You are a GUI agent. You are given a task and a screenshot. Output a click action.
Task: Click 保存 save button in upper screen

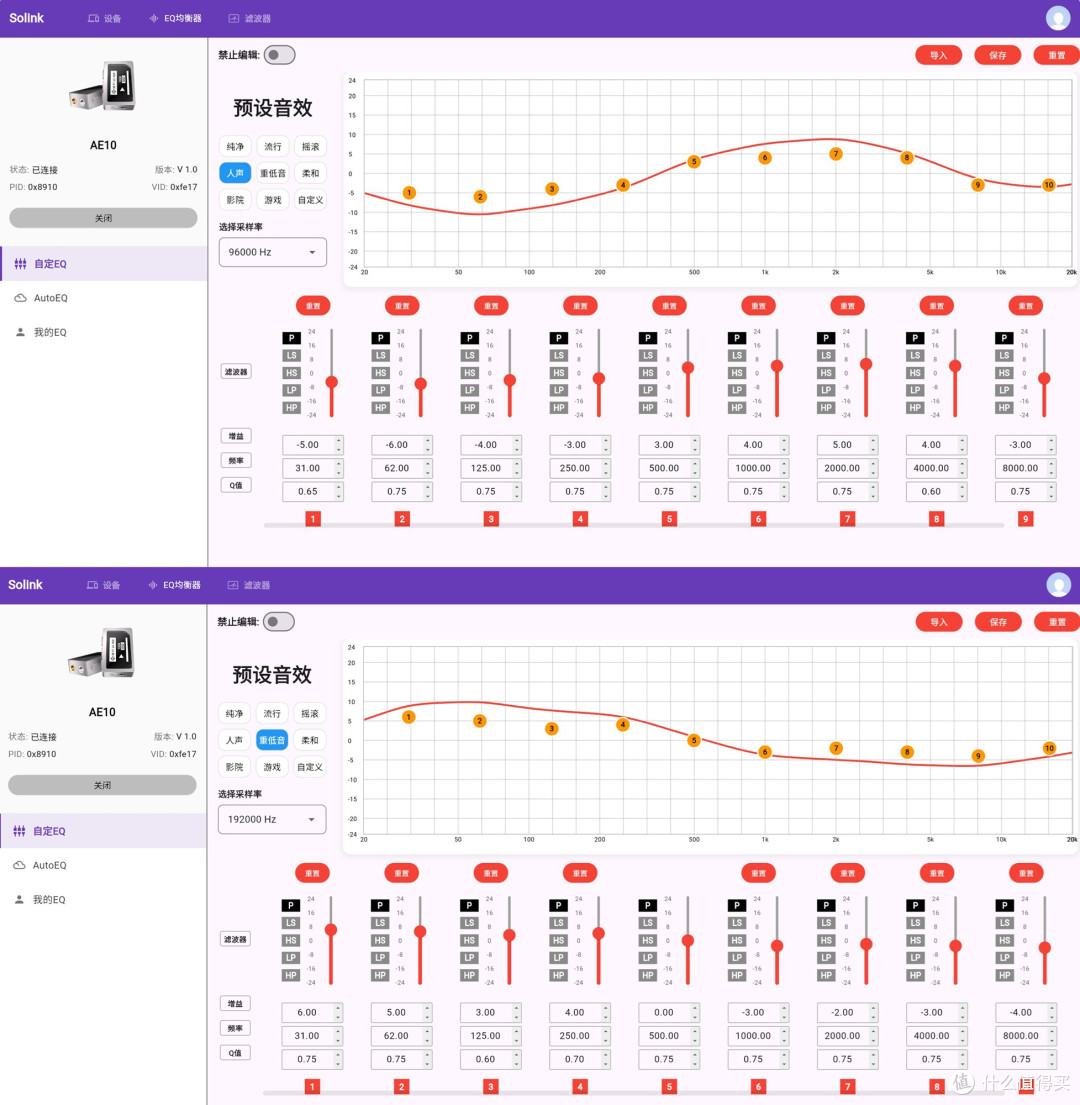tap(998, 55)
